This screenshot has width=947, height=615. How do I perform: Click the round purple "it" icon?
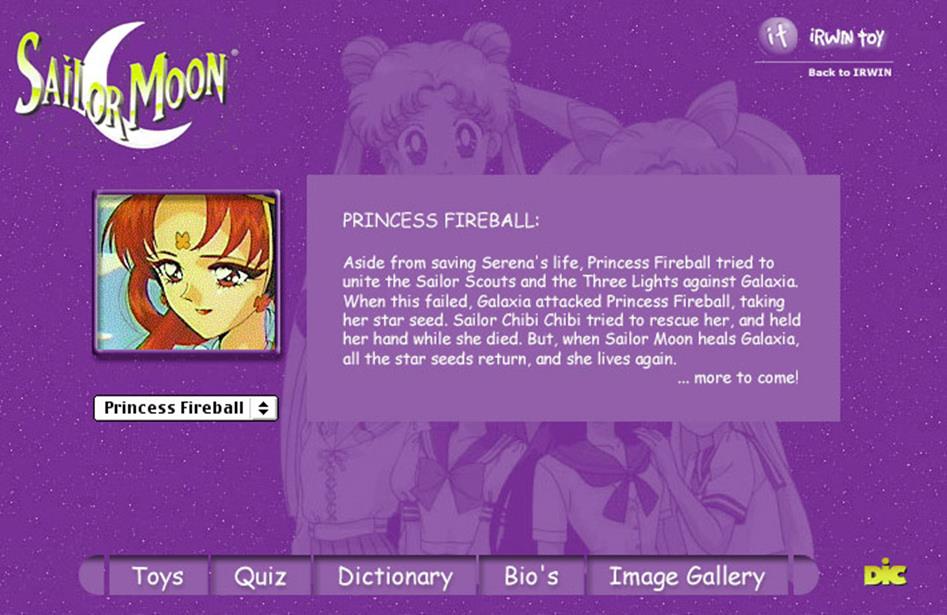coord(778,36)
